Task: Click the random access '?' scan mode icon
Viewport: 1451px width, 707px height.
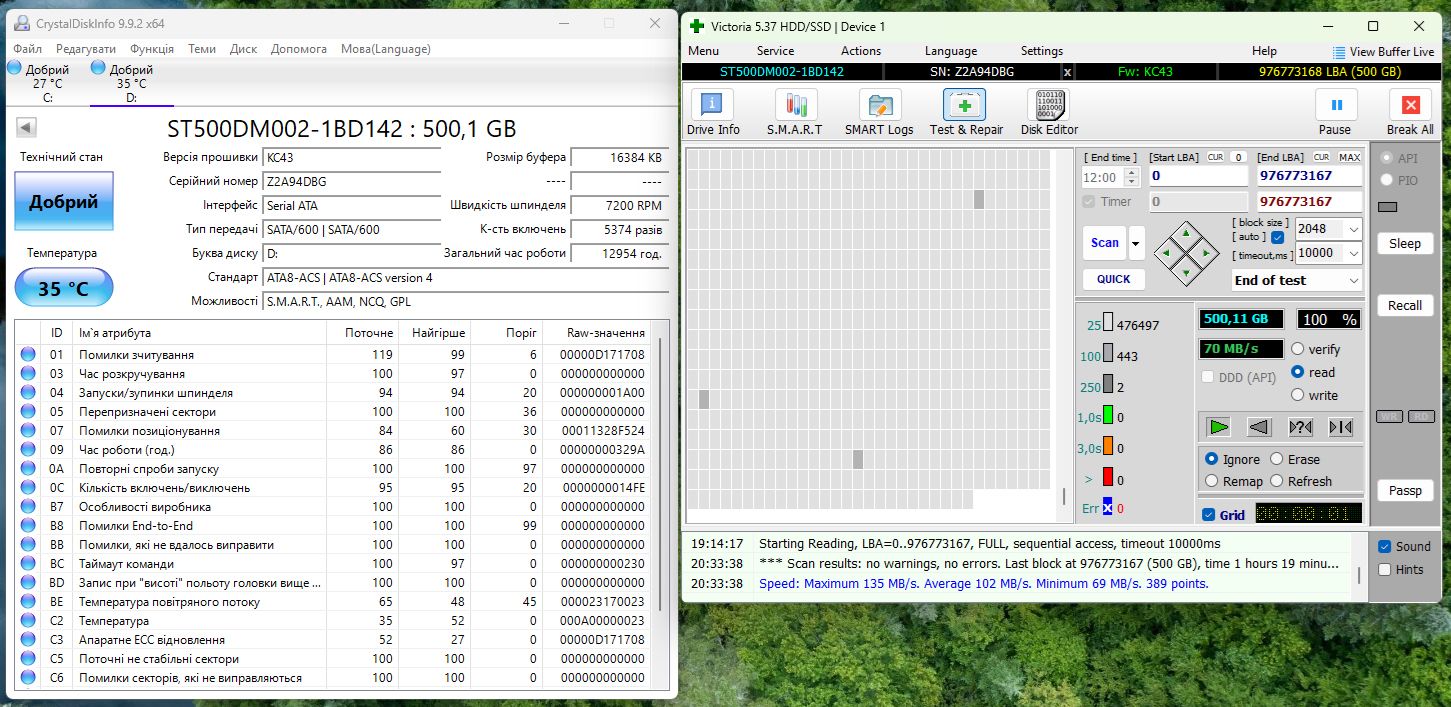Action: point(1300,427)
